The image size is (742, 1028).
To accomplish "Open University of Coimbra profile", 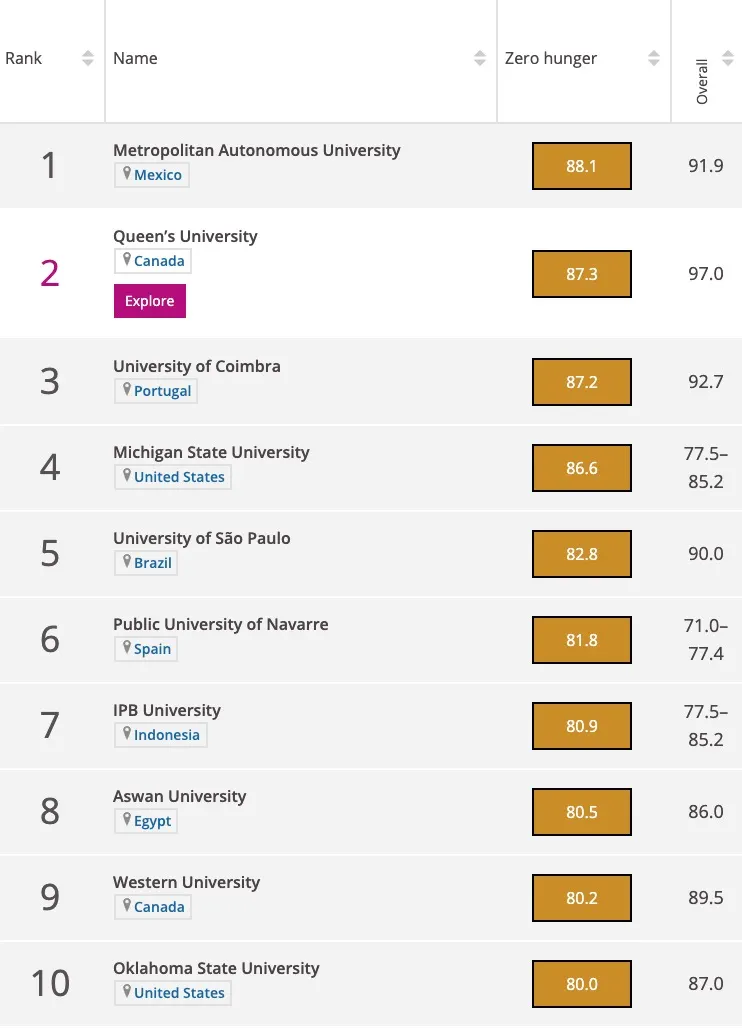I will coord(196,366).
